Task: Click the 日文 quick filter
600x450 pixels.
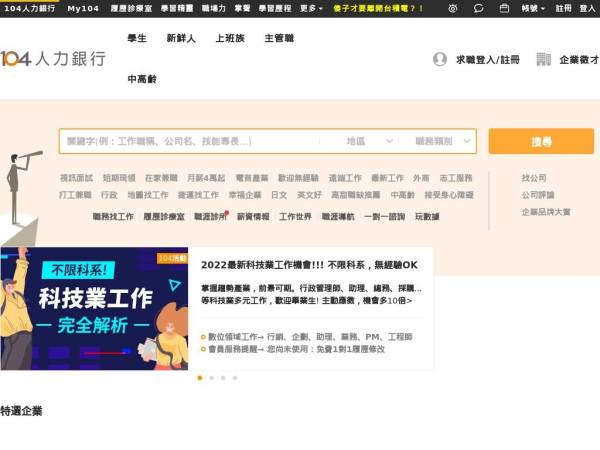Action: [279, 195]
